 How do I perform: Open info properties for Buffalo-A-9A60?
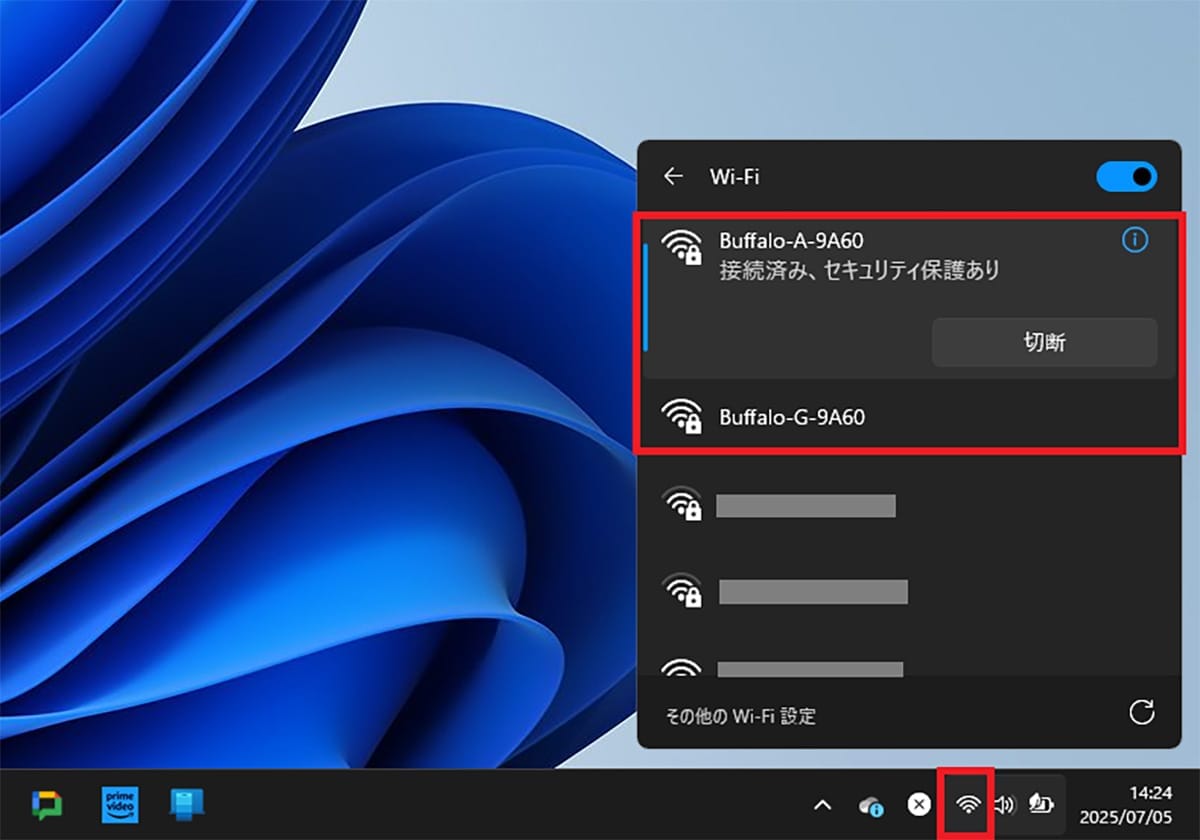1135,240
